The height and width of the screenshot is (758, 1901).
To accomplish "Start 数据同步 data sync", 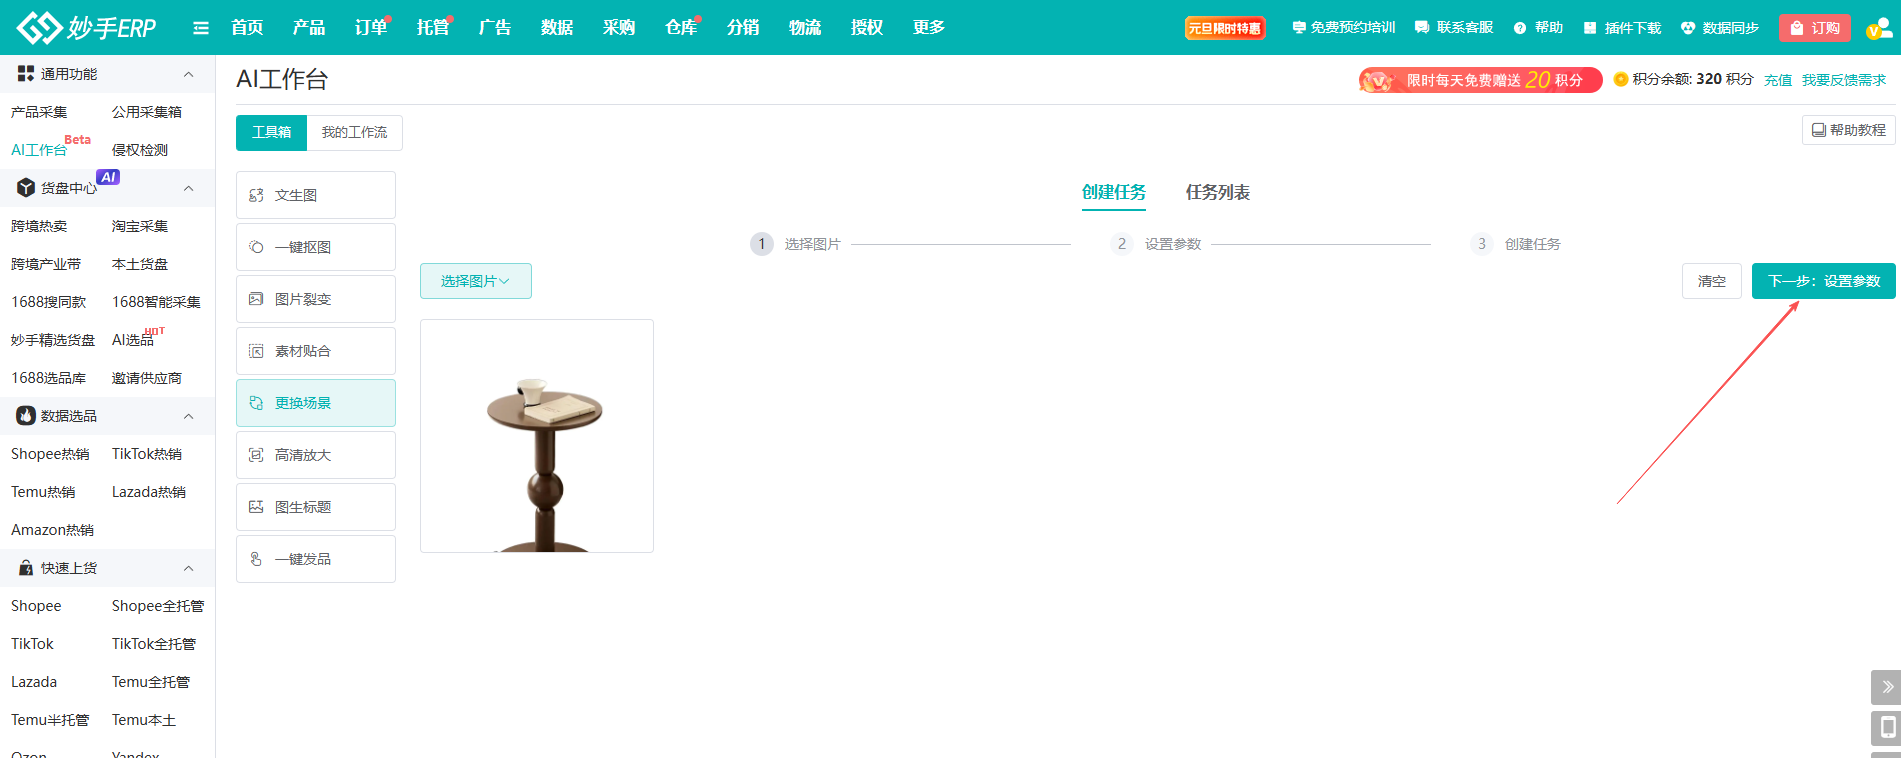I will pos(1720,28).
